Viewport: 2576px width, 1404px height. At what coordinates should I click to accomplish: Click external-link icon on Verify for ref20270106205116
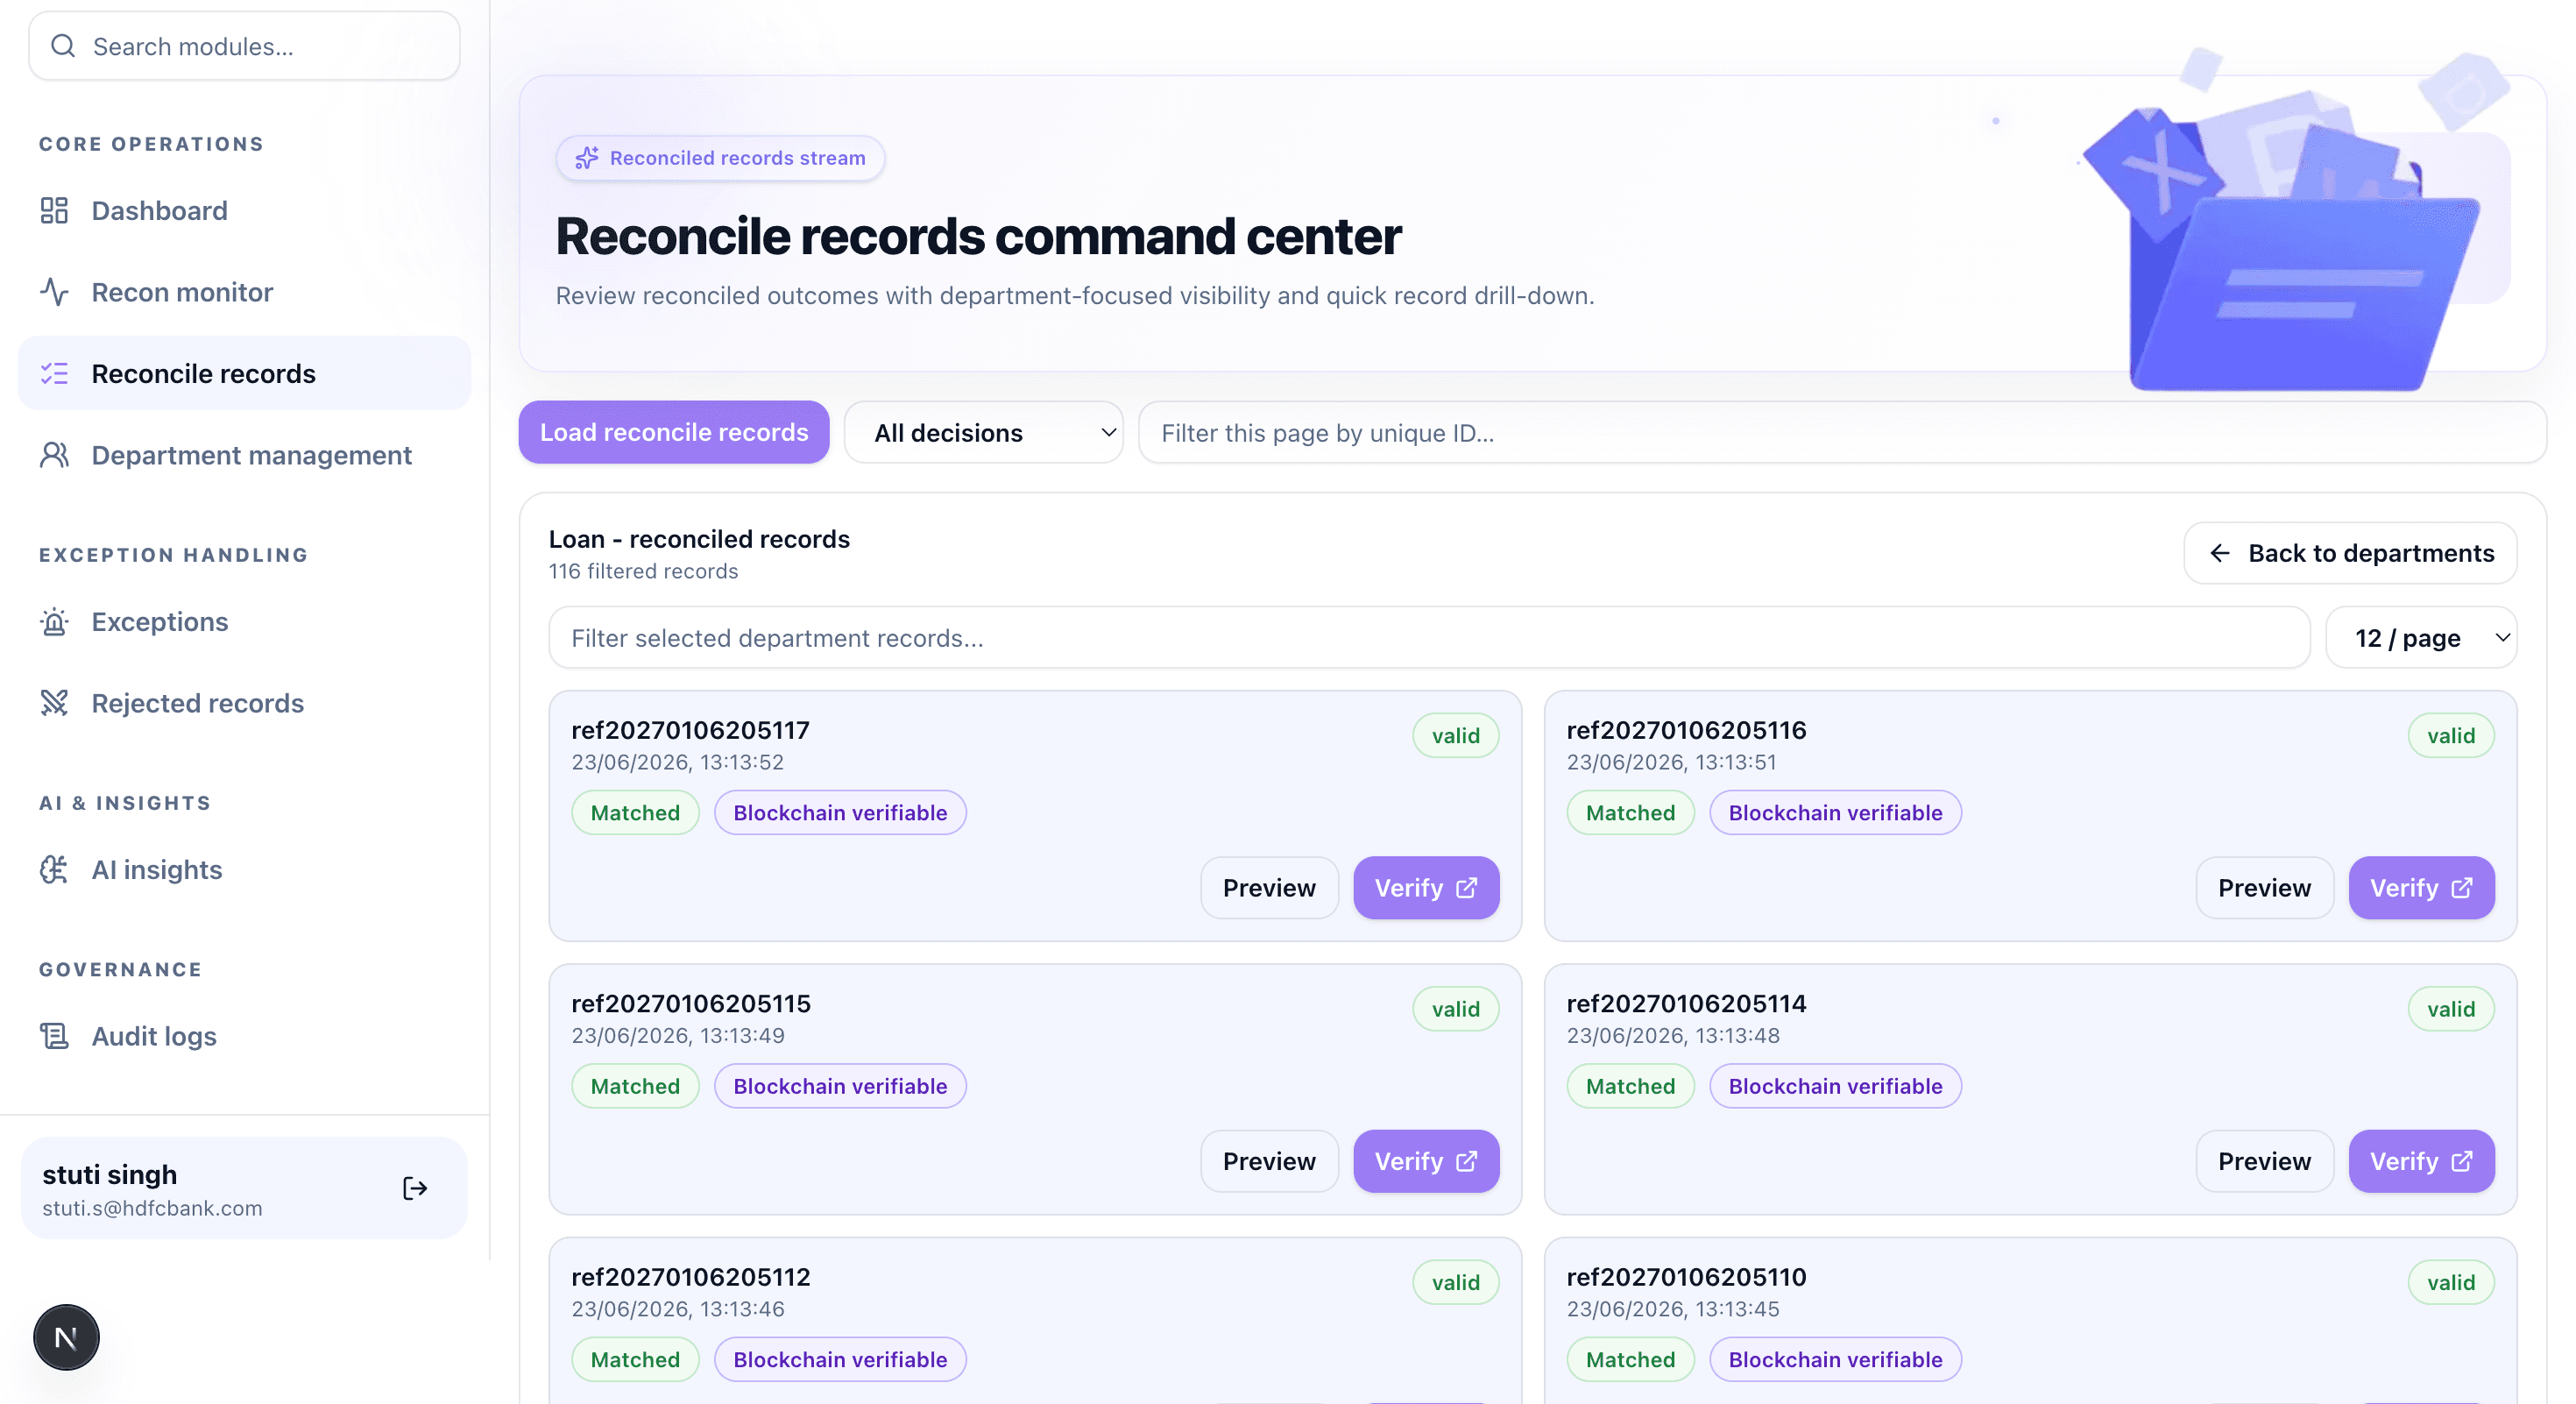pos(2462,888)
